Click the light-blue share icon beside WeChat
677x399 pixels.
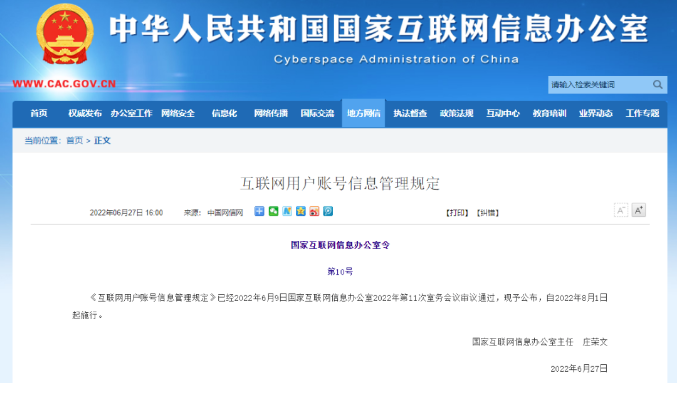[287, 211]
